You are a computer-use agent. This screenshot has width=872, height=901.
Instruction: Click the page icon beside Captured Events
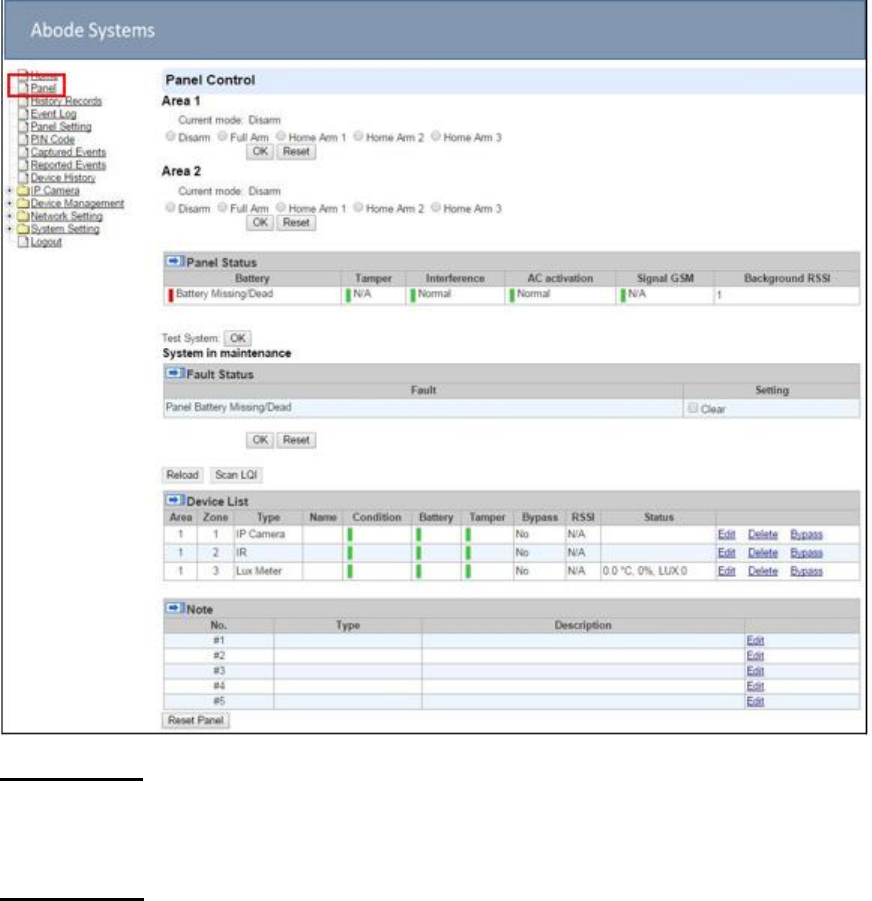click(x=23, y=152)
